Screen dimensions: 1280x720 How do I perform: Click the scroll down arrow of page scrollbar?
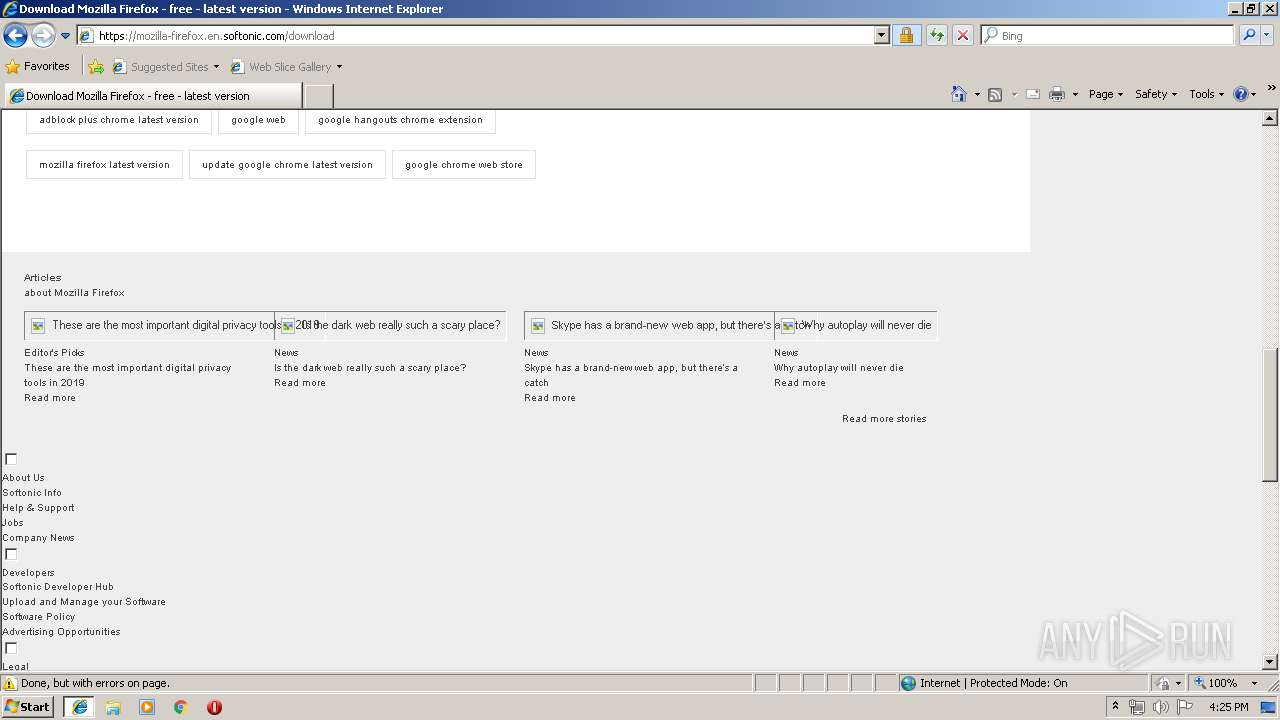[x=1270, y=662]
